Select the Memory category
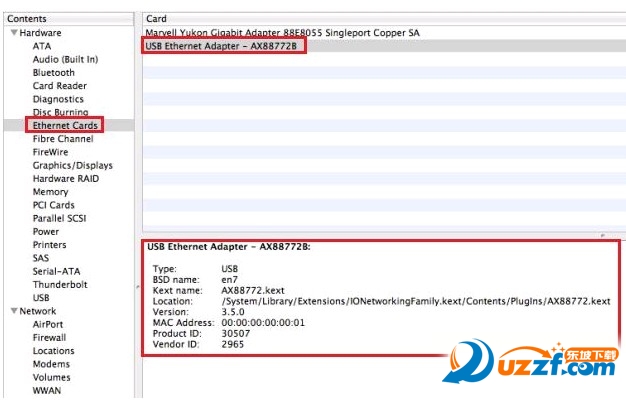The image size is (626, 400). click(50, 192)
